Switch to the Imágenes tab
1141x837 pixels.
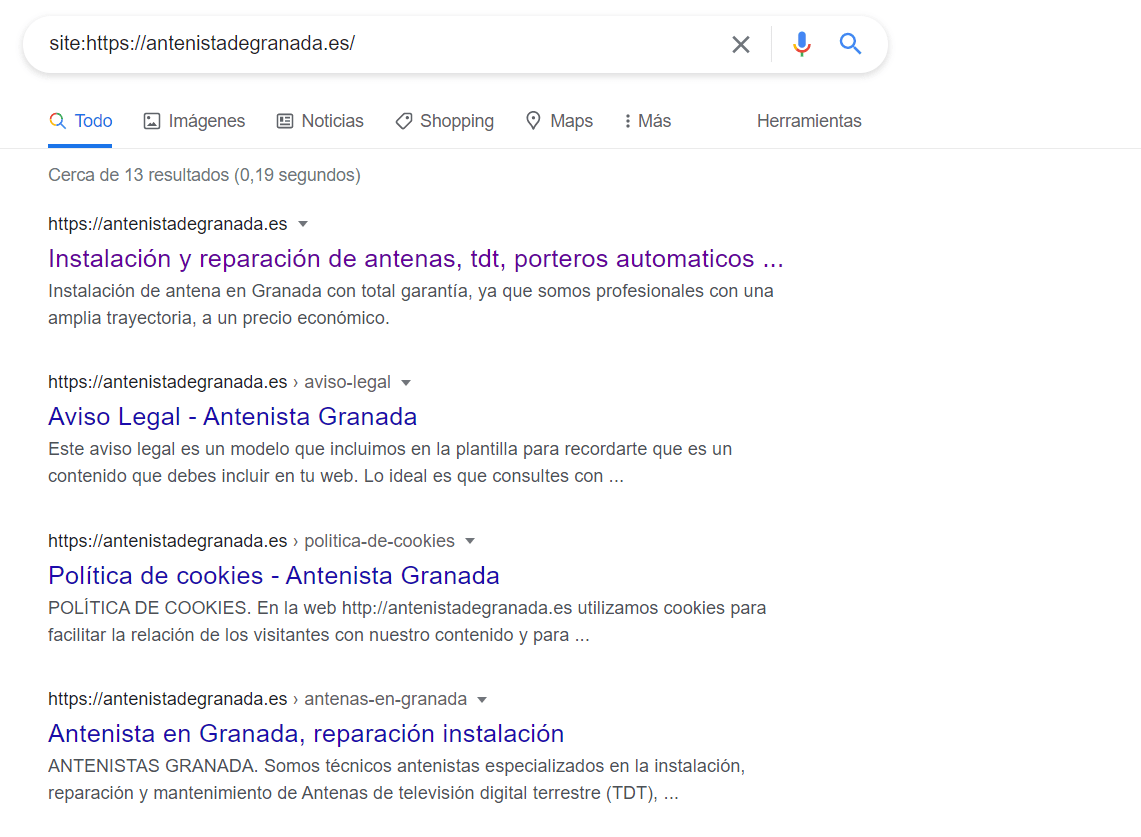coord(194,121)
